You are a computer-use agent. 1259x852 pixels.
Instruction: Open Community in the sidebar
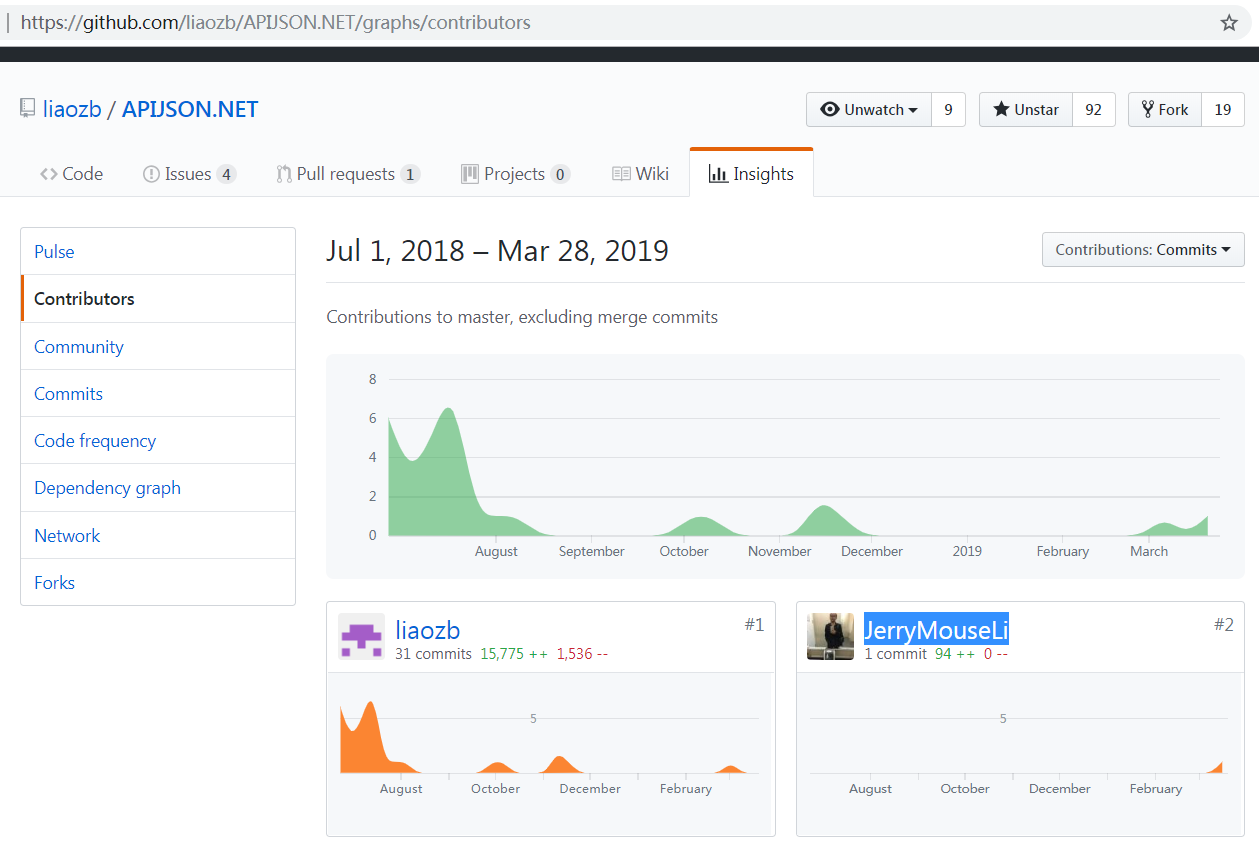tap(158, 347)
